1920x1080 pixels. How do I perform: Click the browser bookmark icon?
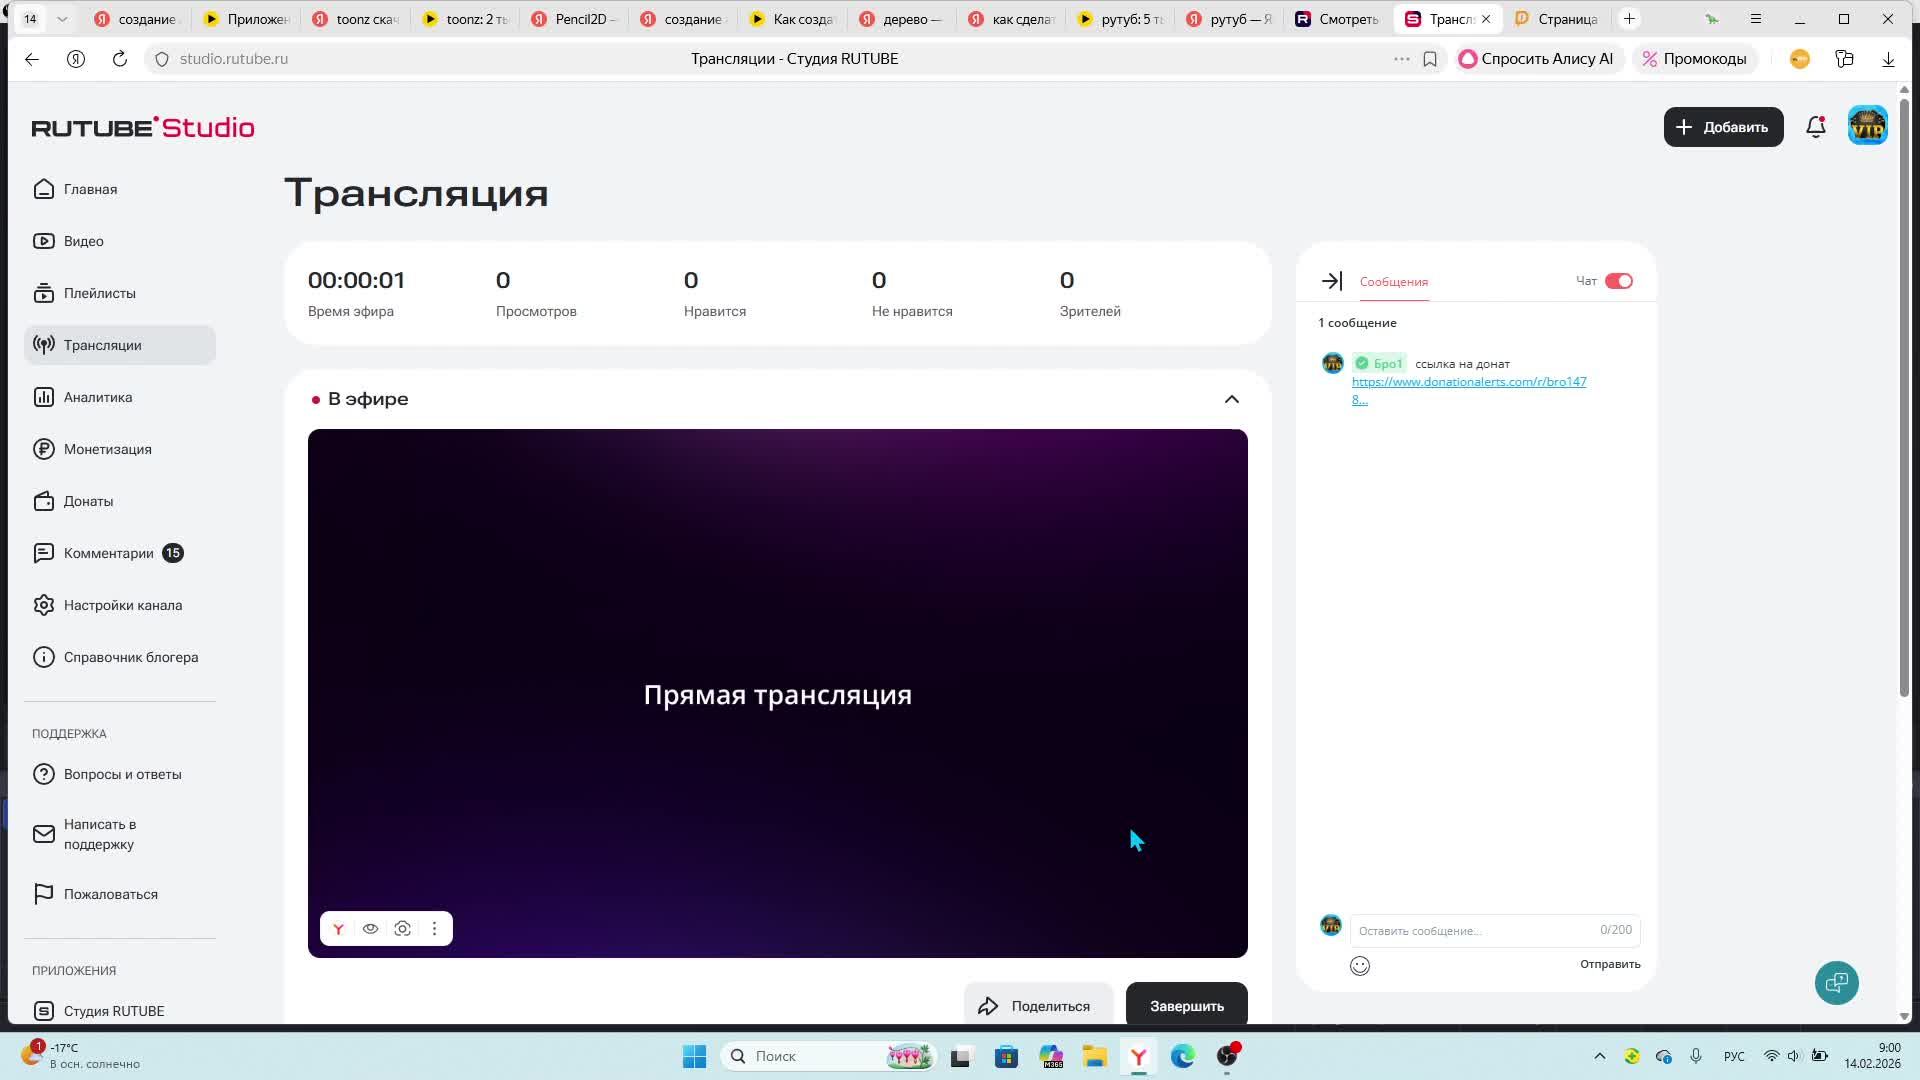pos(1429,59)
